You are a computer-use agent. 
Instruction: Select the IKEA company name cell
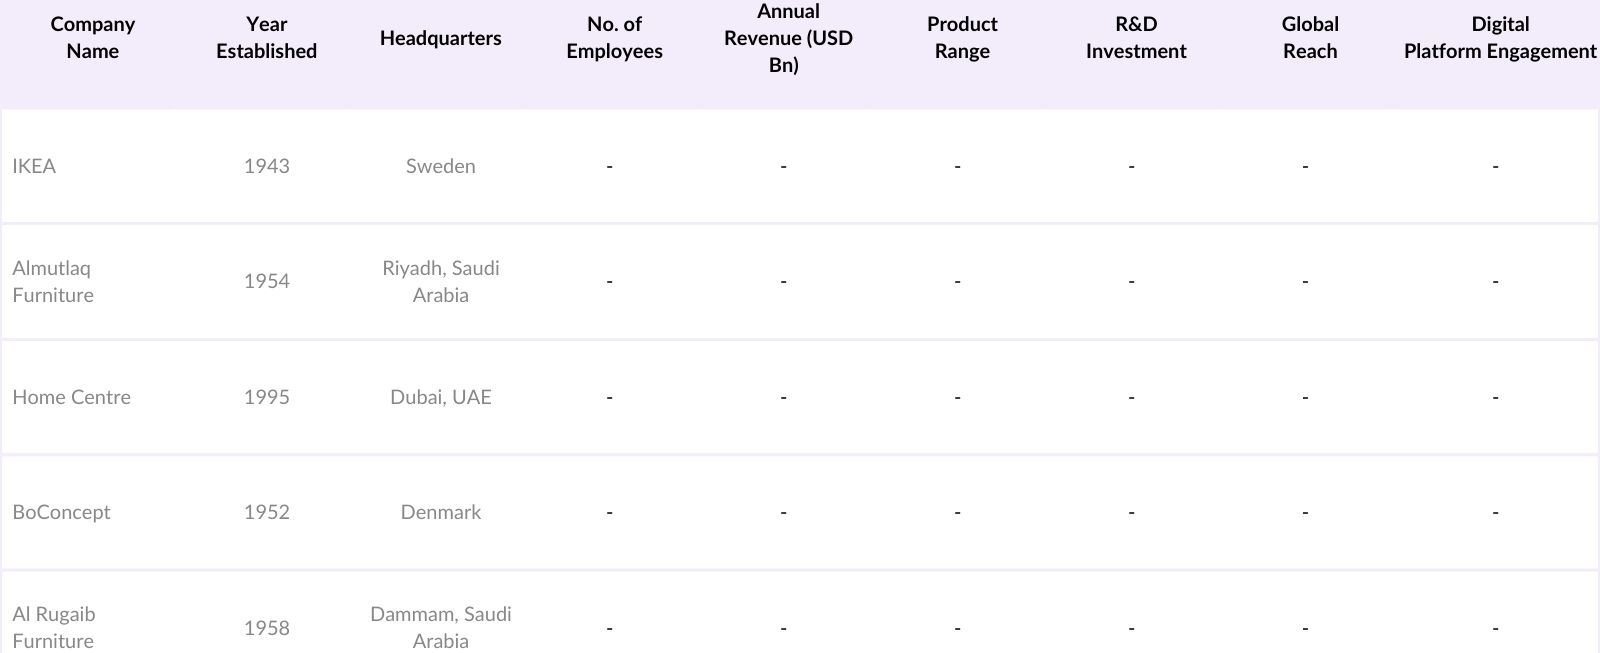coord(34,166)
